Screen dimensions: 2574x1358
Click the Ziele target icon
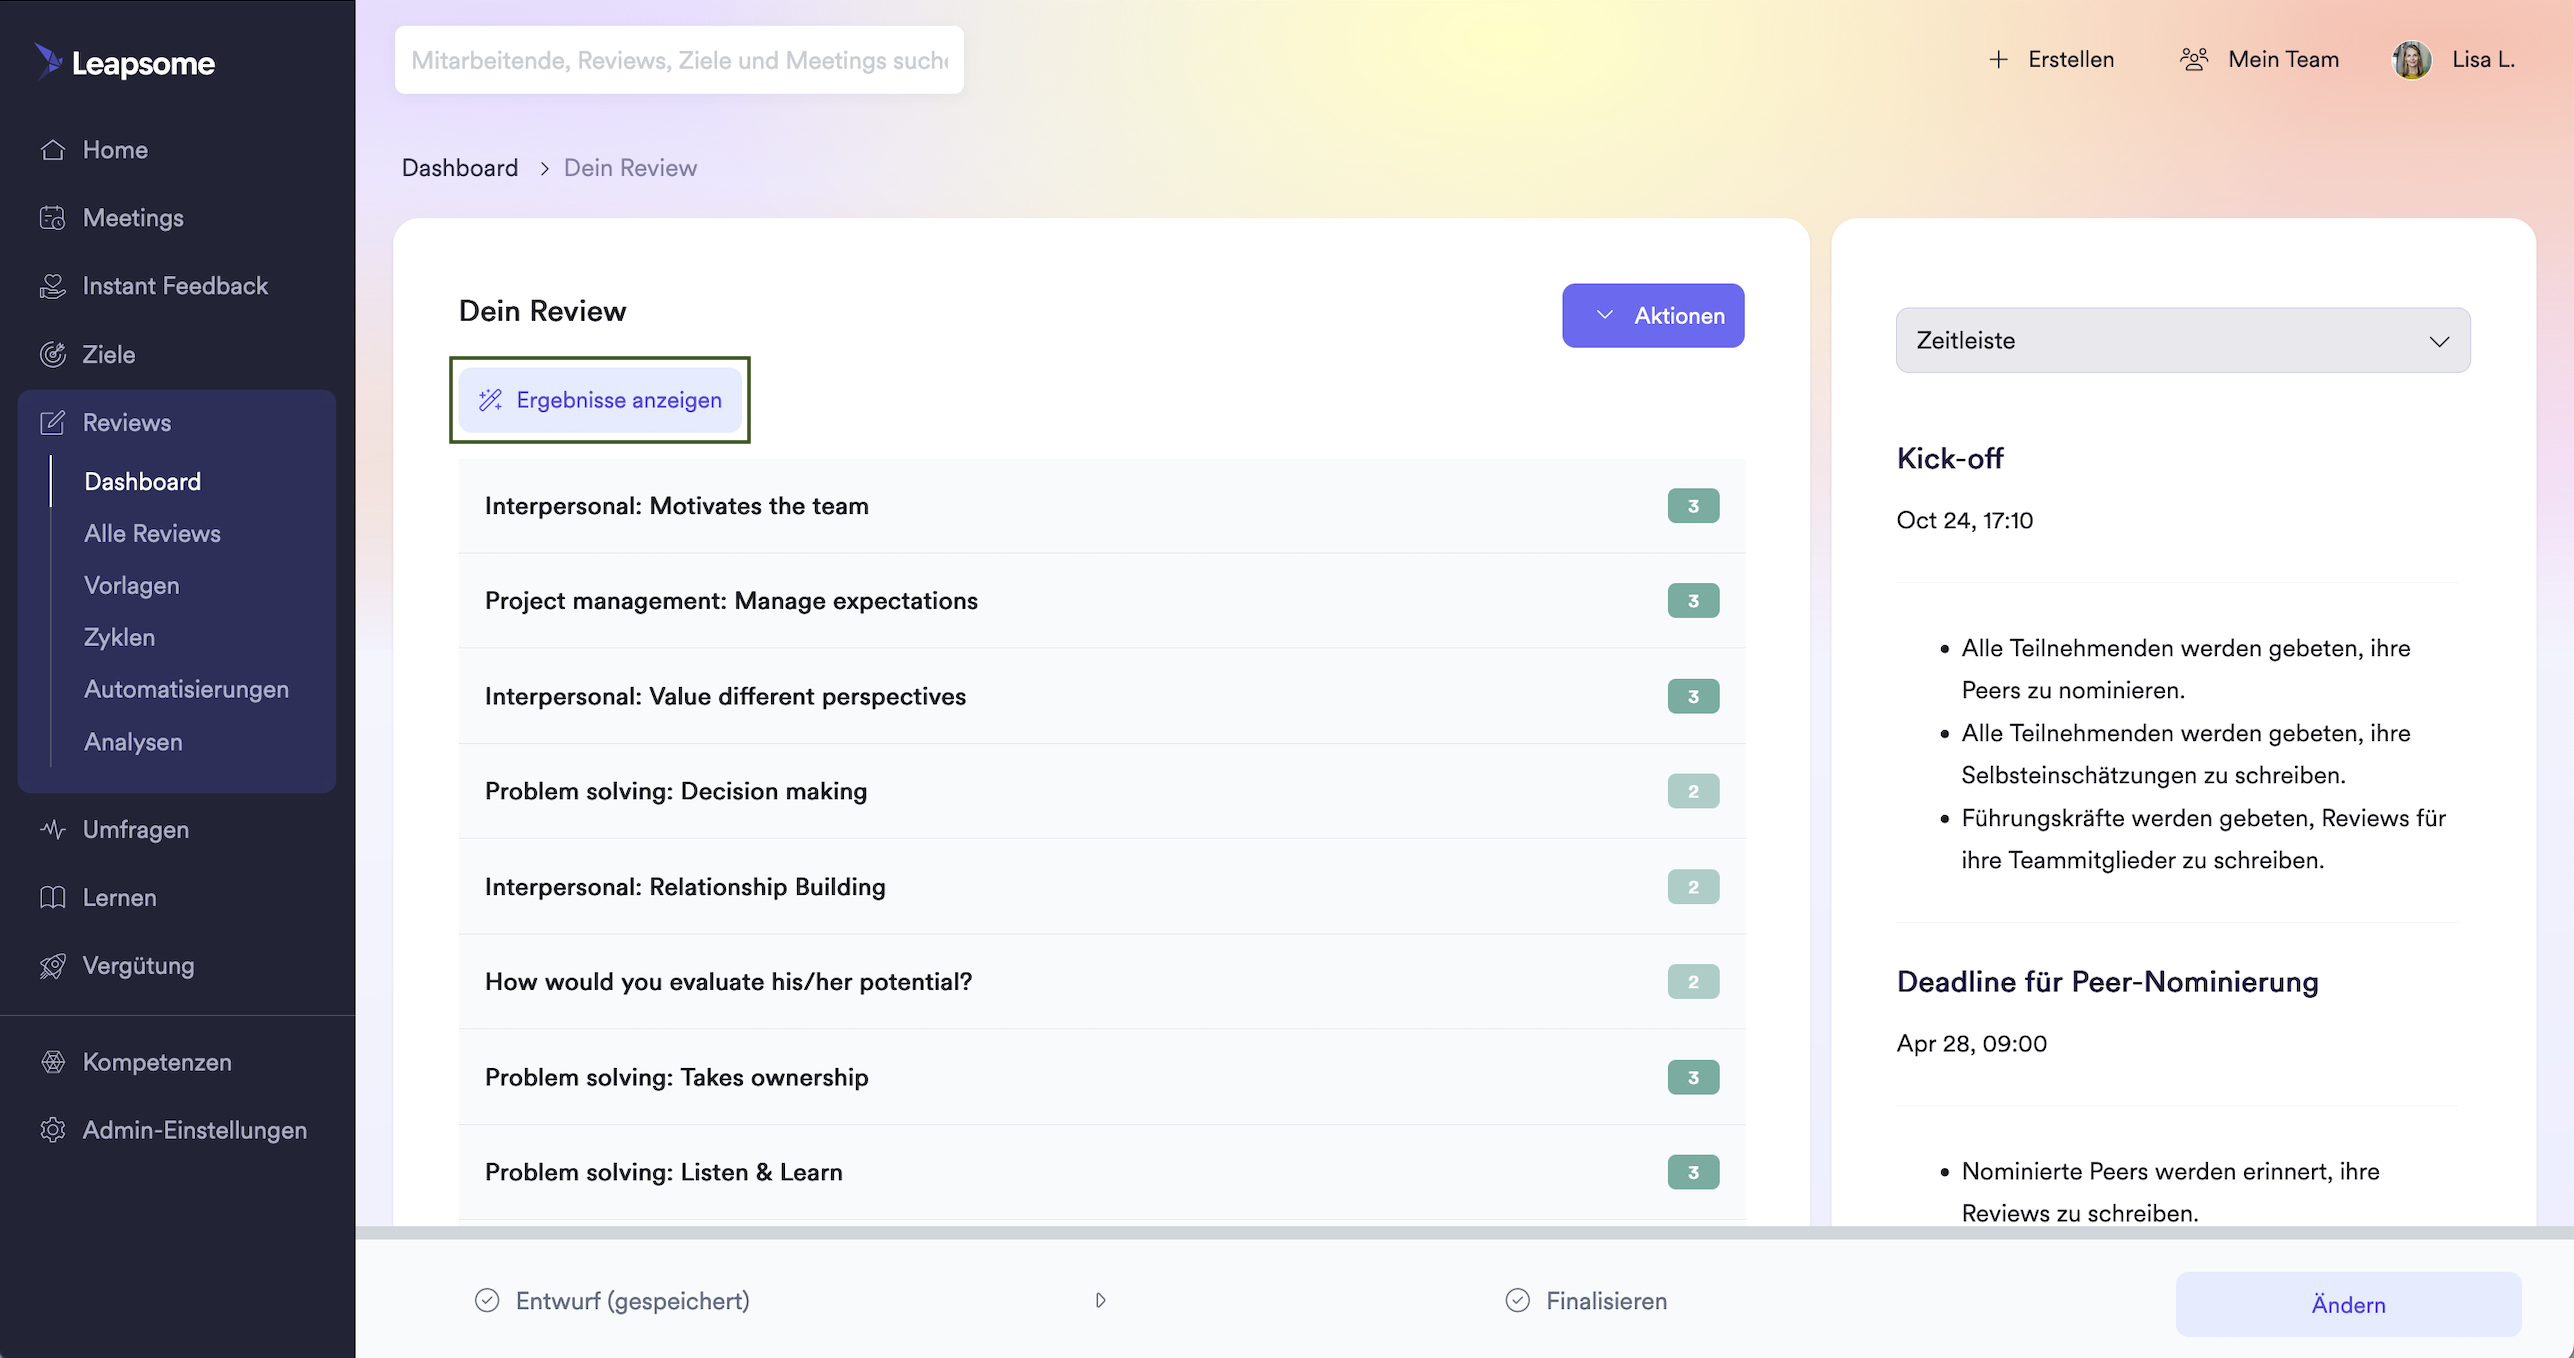click(x=53, y=354)
